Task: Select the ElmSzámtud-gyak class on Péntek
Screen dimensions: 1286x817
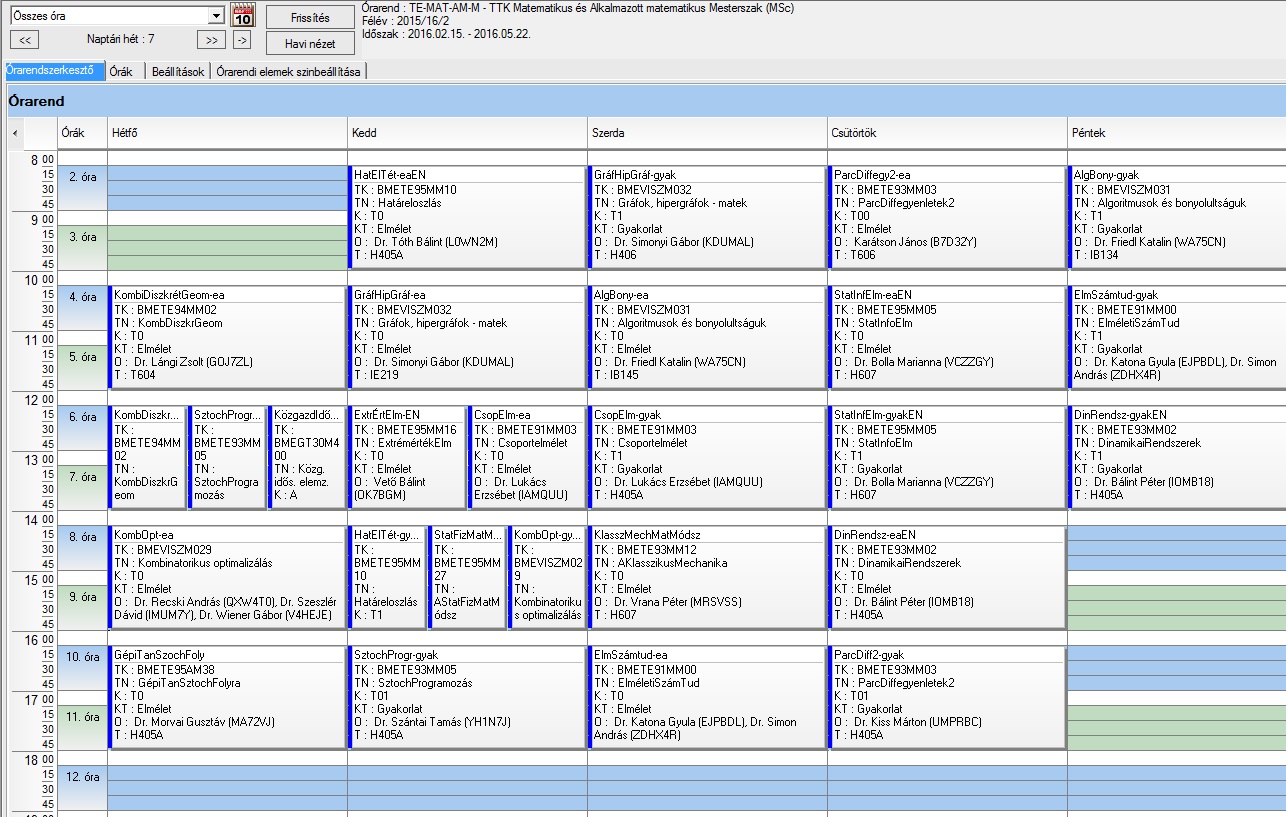Action: [x=1177, y=337]
